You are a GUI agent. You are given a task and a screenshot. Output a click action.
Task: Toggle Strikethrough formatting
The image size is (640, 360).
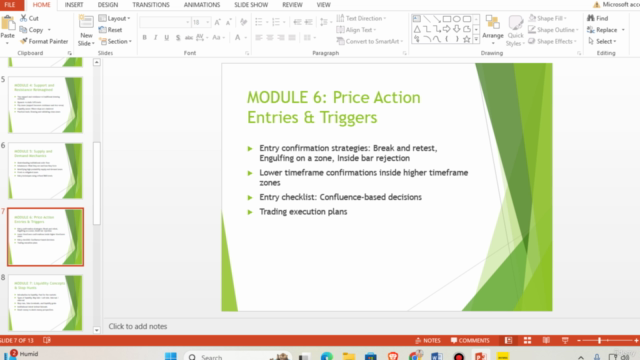pyautogui.click(x=189, y=38)
